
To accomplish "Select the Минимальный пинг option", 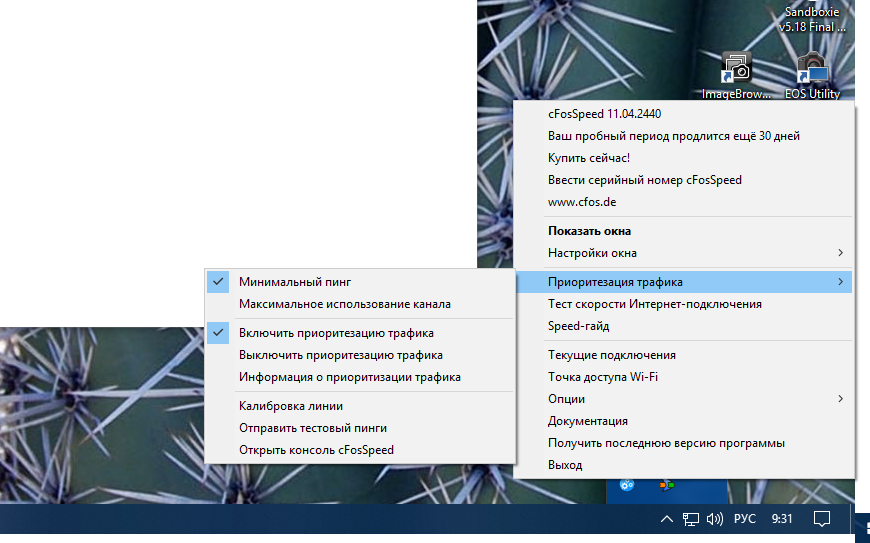I will (x=360, y=282).
